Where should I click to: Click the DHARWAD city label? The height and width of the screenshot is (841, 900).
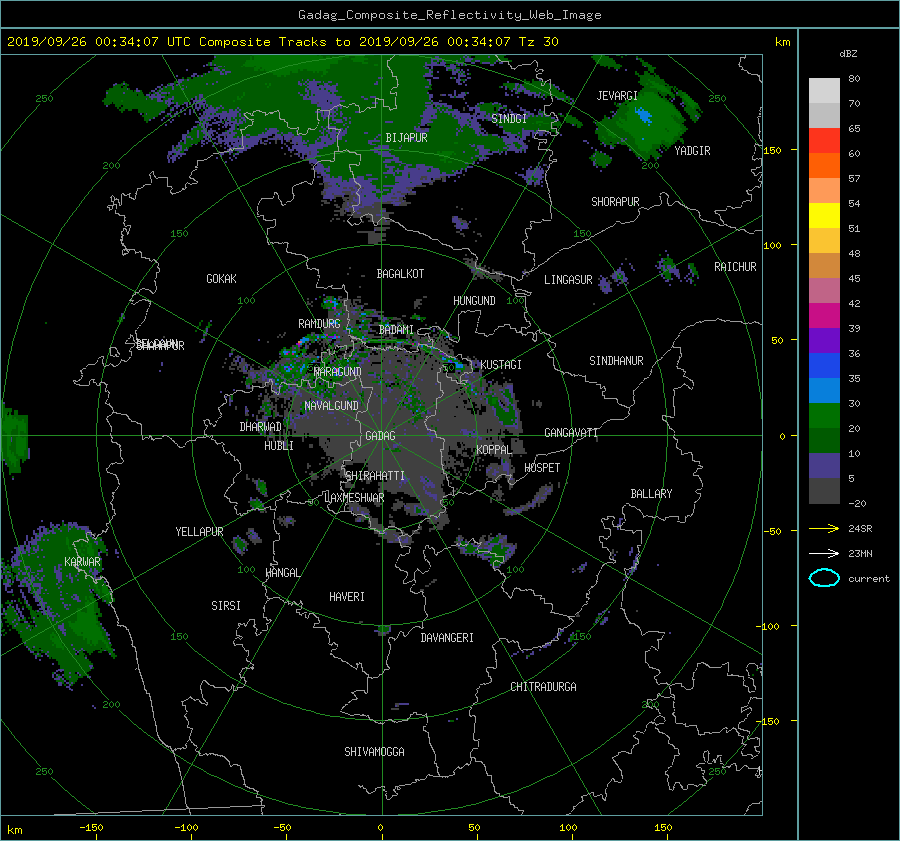pos(260,427)
